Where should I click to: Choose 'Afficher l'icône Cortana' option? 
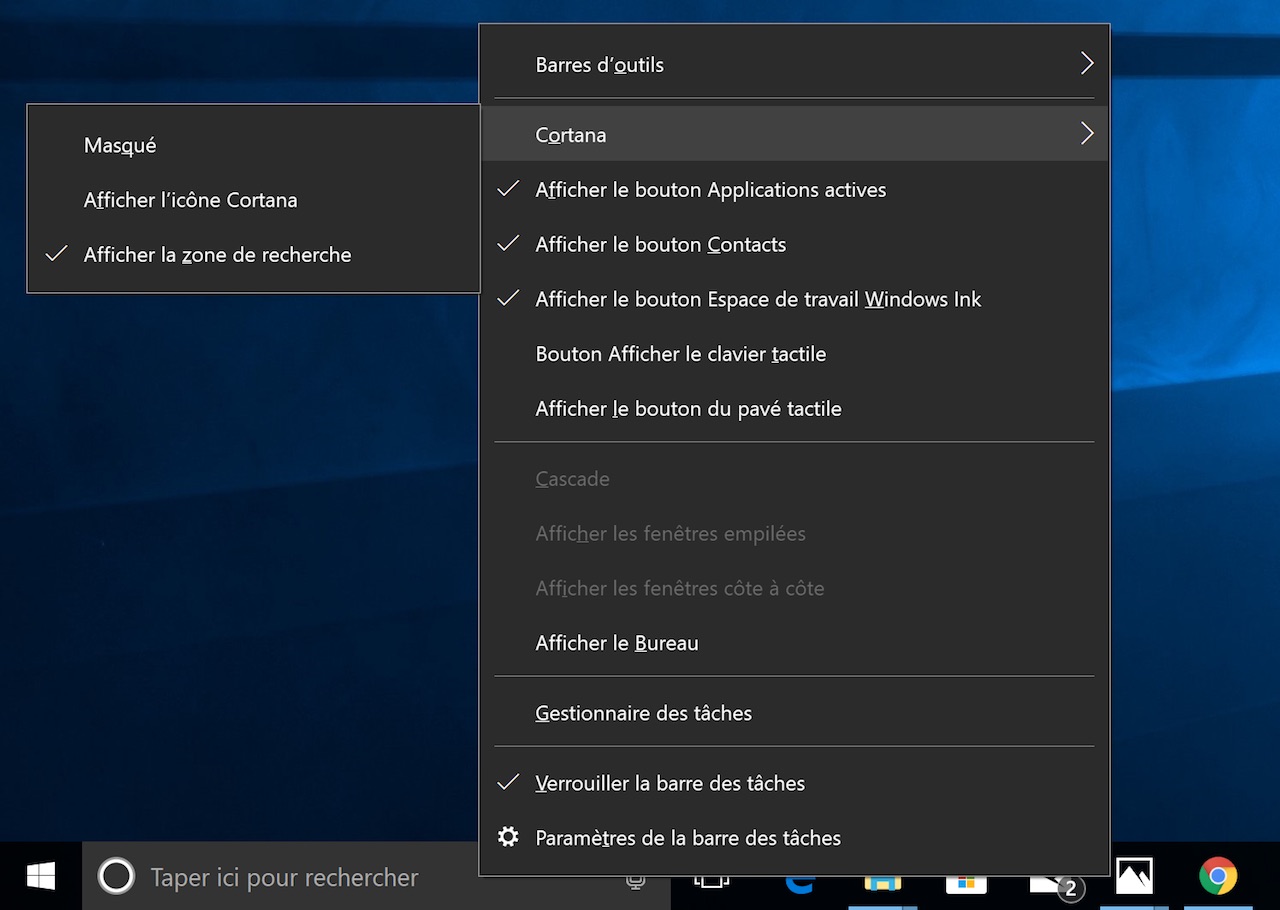point(253,200)
